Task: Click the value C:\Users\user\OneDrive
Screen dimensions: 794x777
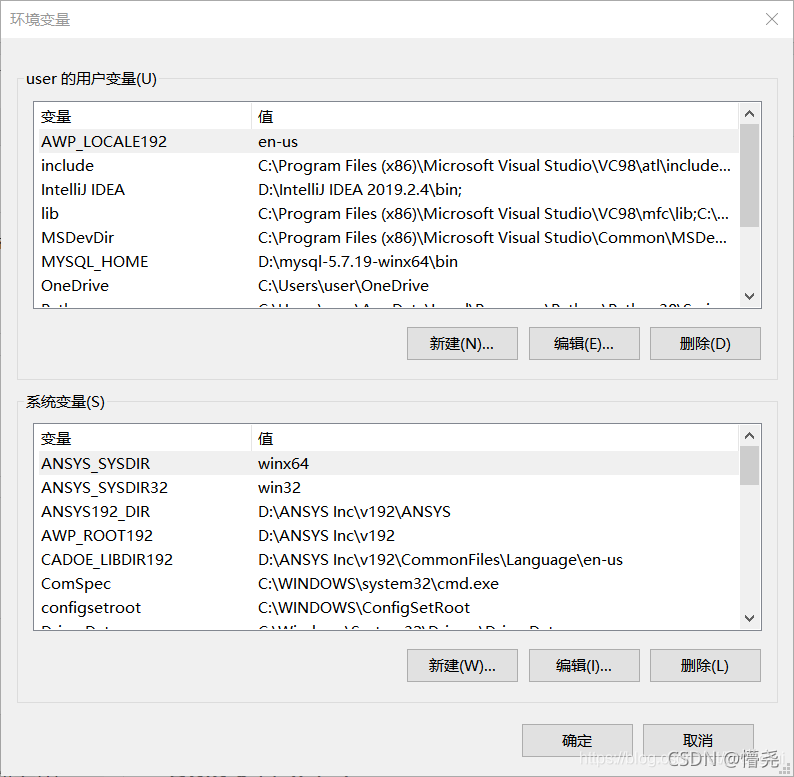Action: (343, 286)
